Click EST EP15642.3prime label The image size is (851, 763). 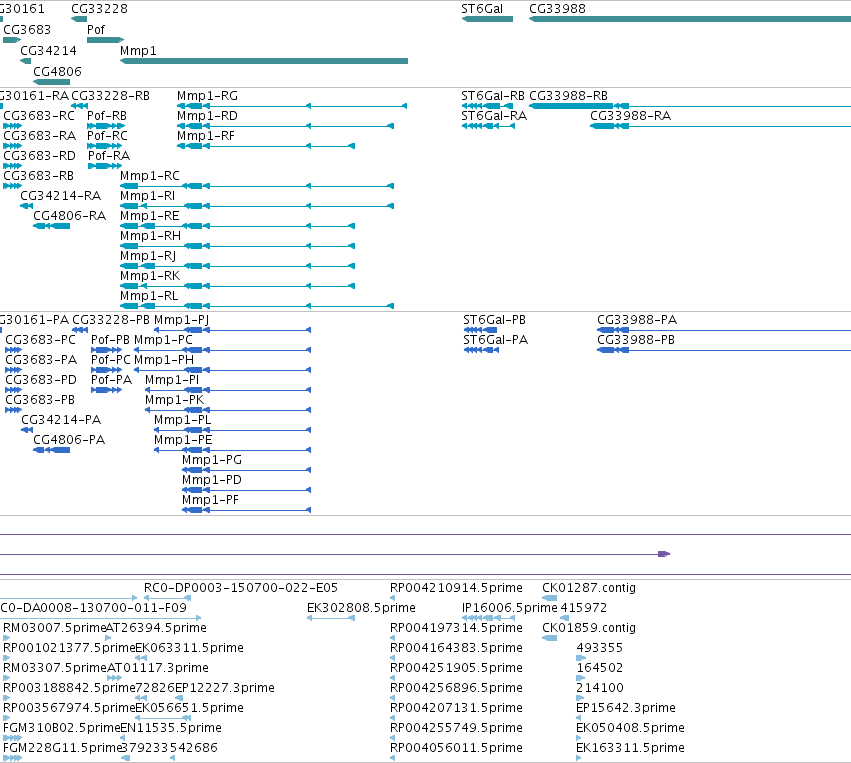(625, 708)
